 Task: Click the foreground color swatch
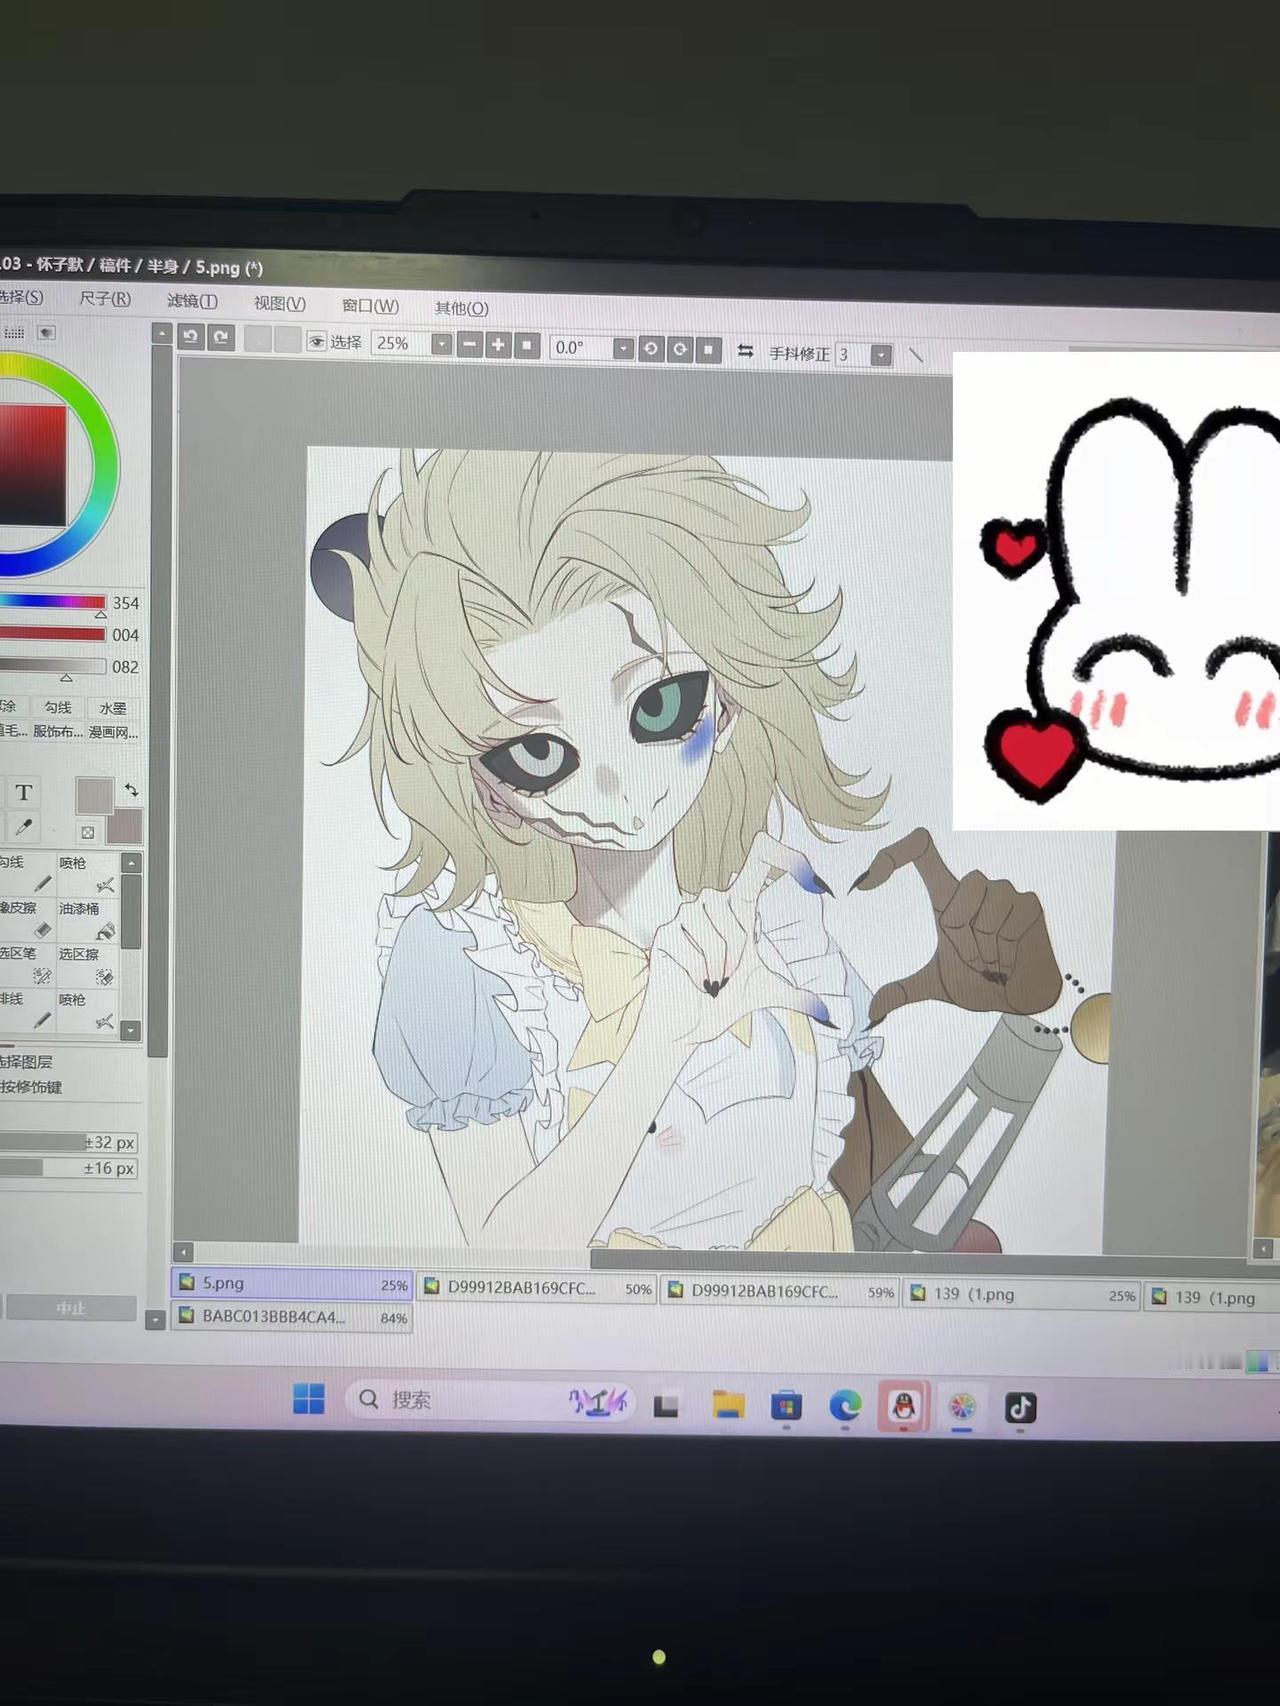click(94, 795)
